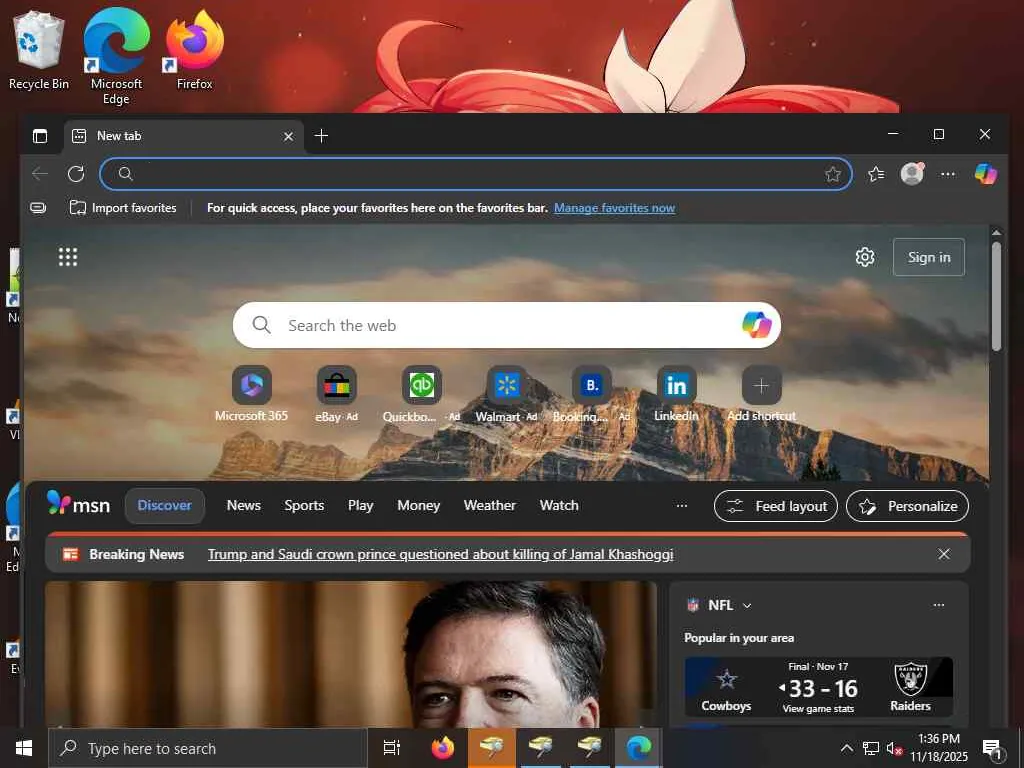Open the Recycle Bin desktop icon

(39, 51)
